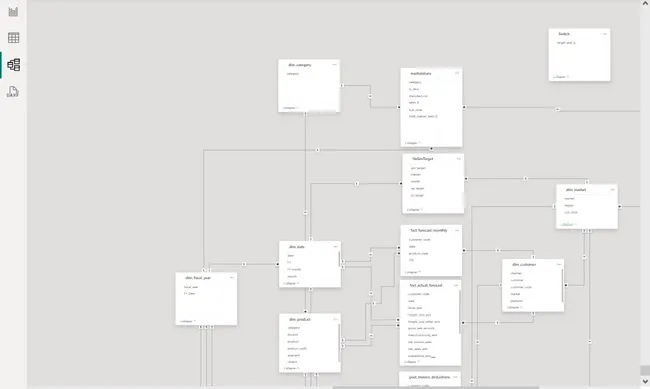Open more options on Switch table

(605, 34)
